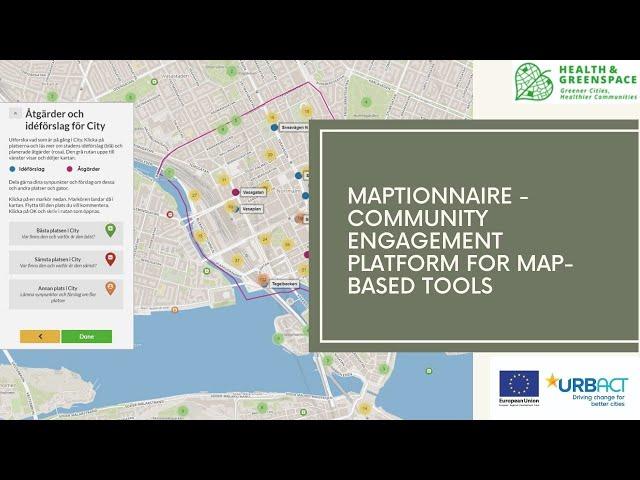Click the small red marker west of the river
640x480 pixels.
pyautogui.click(x=170, y=215)
